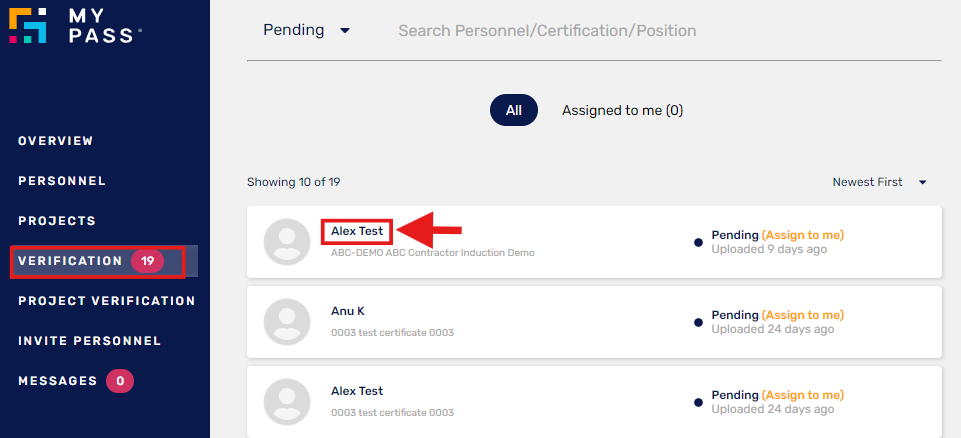Image resolution: width=961 pixels, height=438 pixels.
Task: Open the Pending status filter dropdown
Action: pos(306,30)
